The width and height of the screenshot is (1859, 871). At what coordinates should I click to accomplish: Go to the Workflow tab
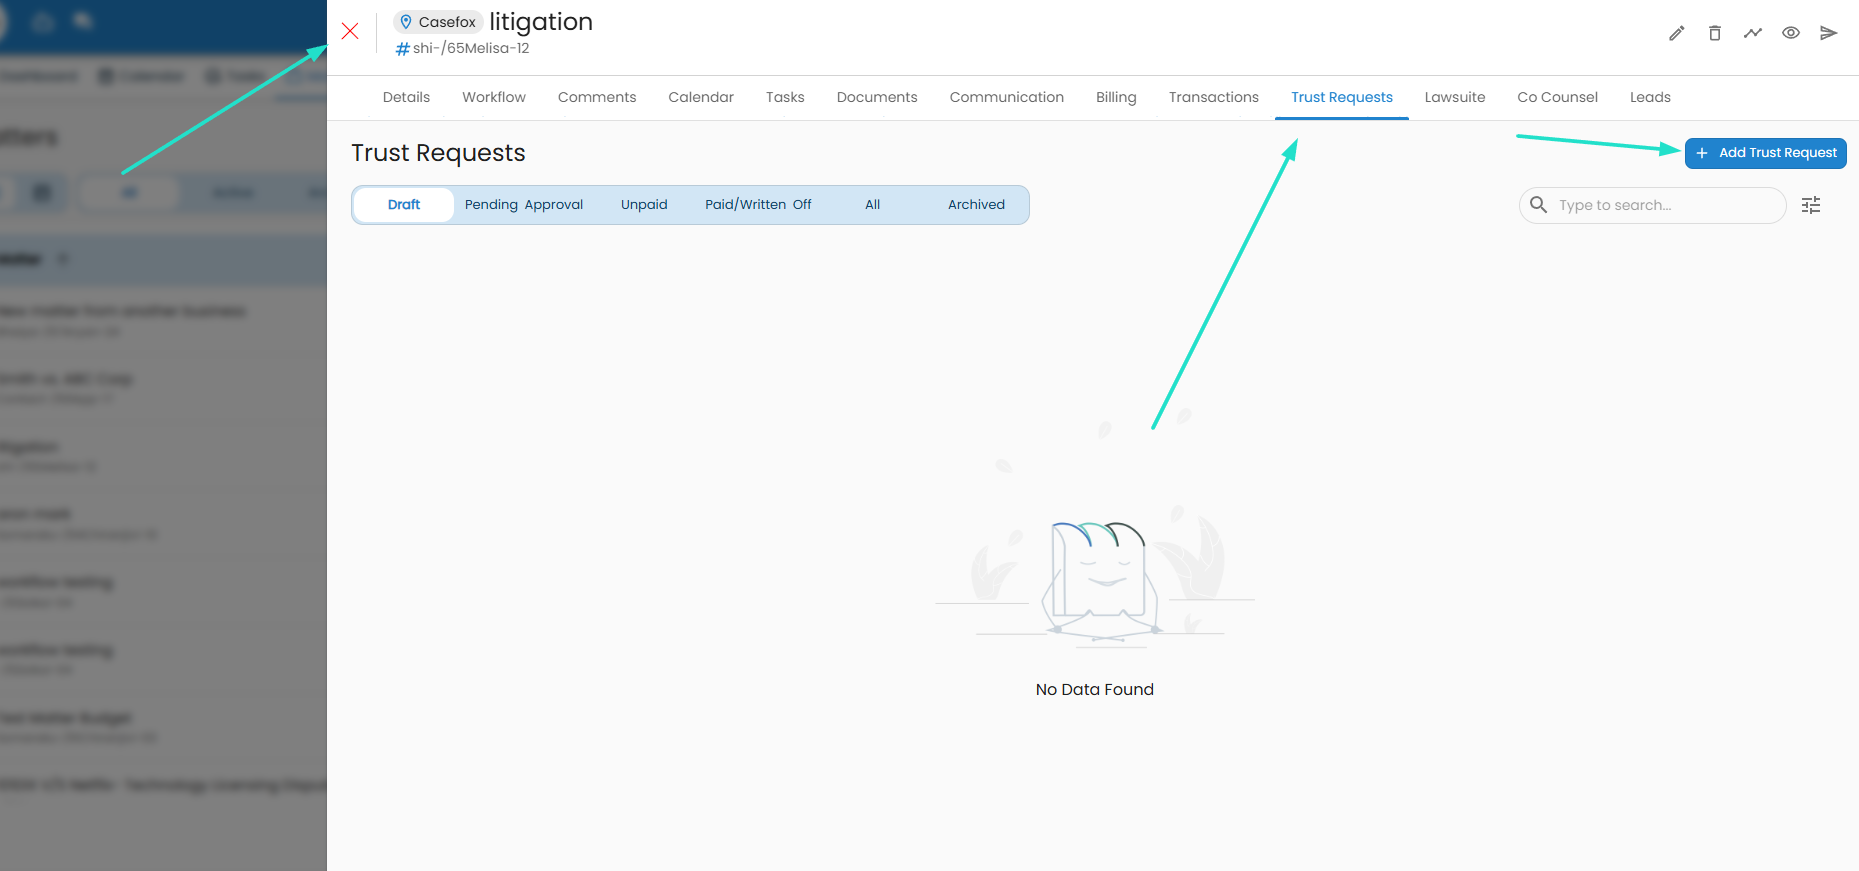(494, 97)
